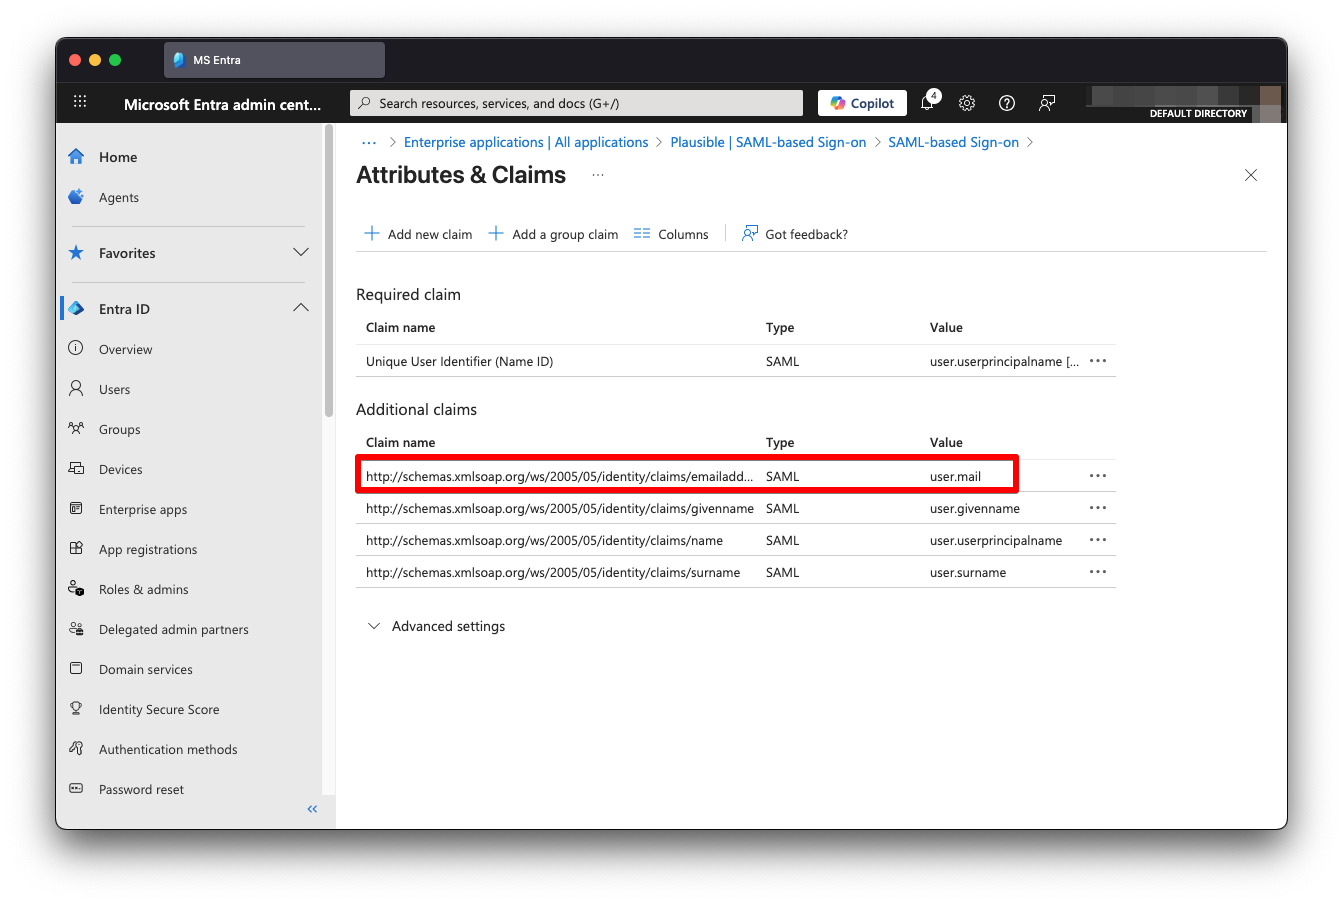Open ellipsis next to Attributes & Claims
The height and width of the screenshot is (903, 1343).
597,177
